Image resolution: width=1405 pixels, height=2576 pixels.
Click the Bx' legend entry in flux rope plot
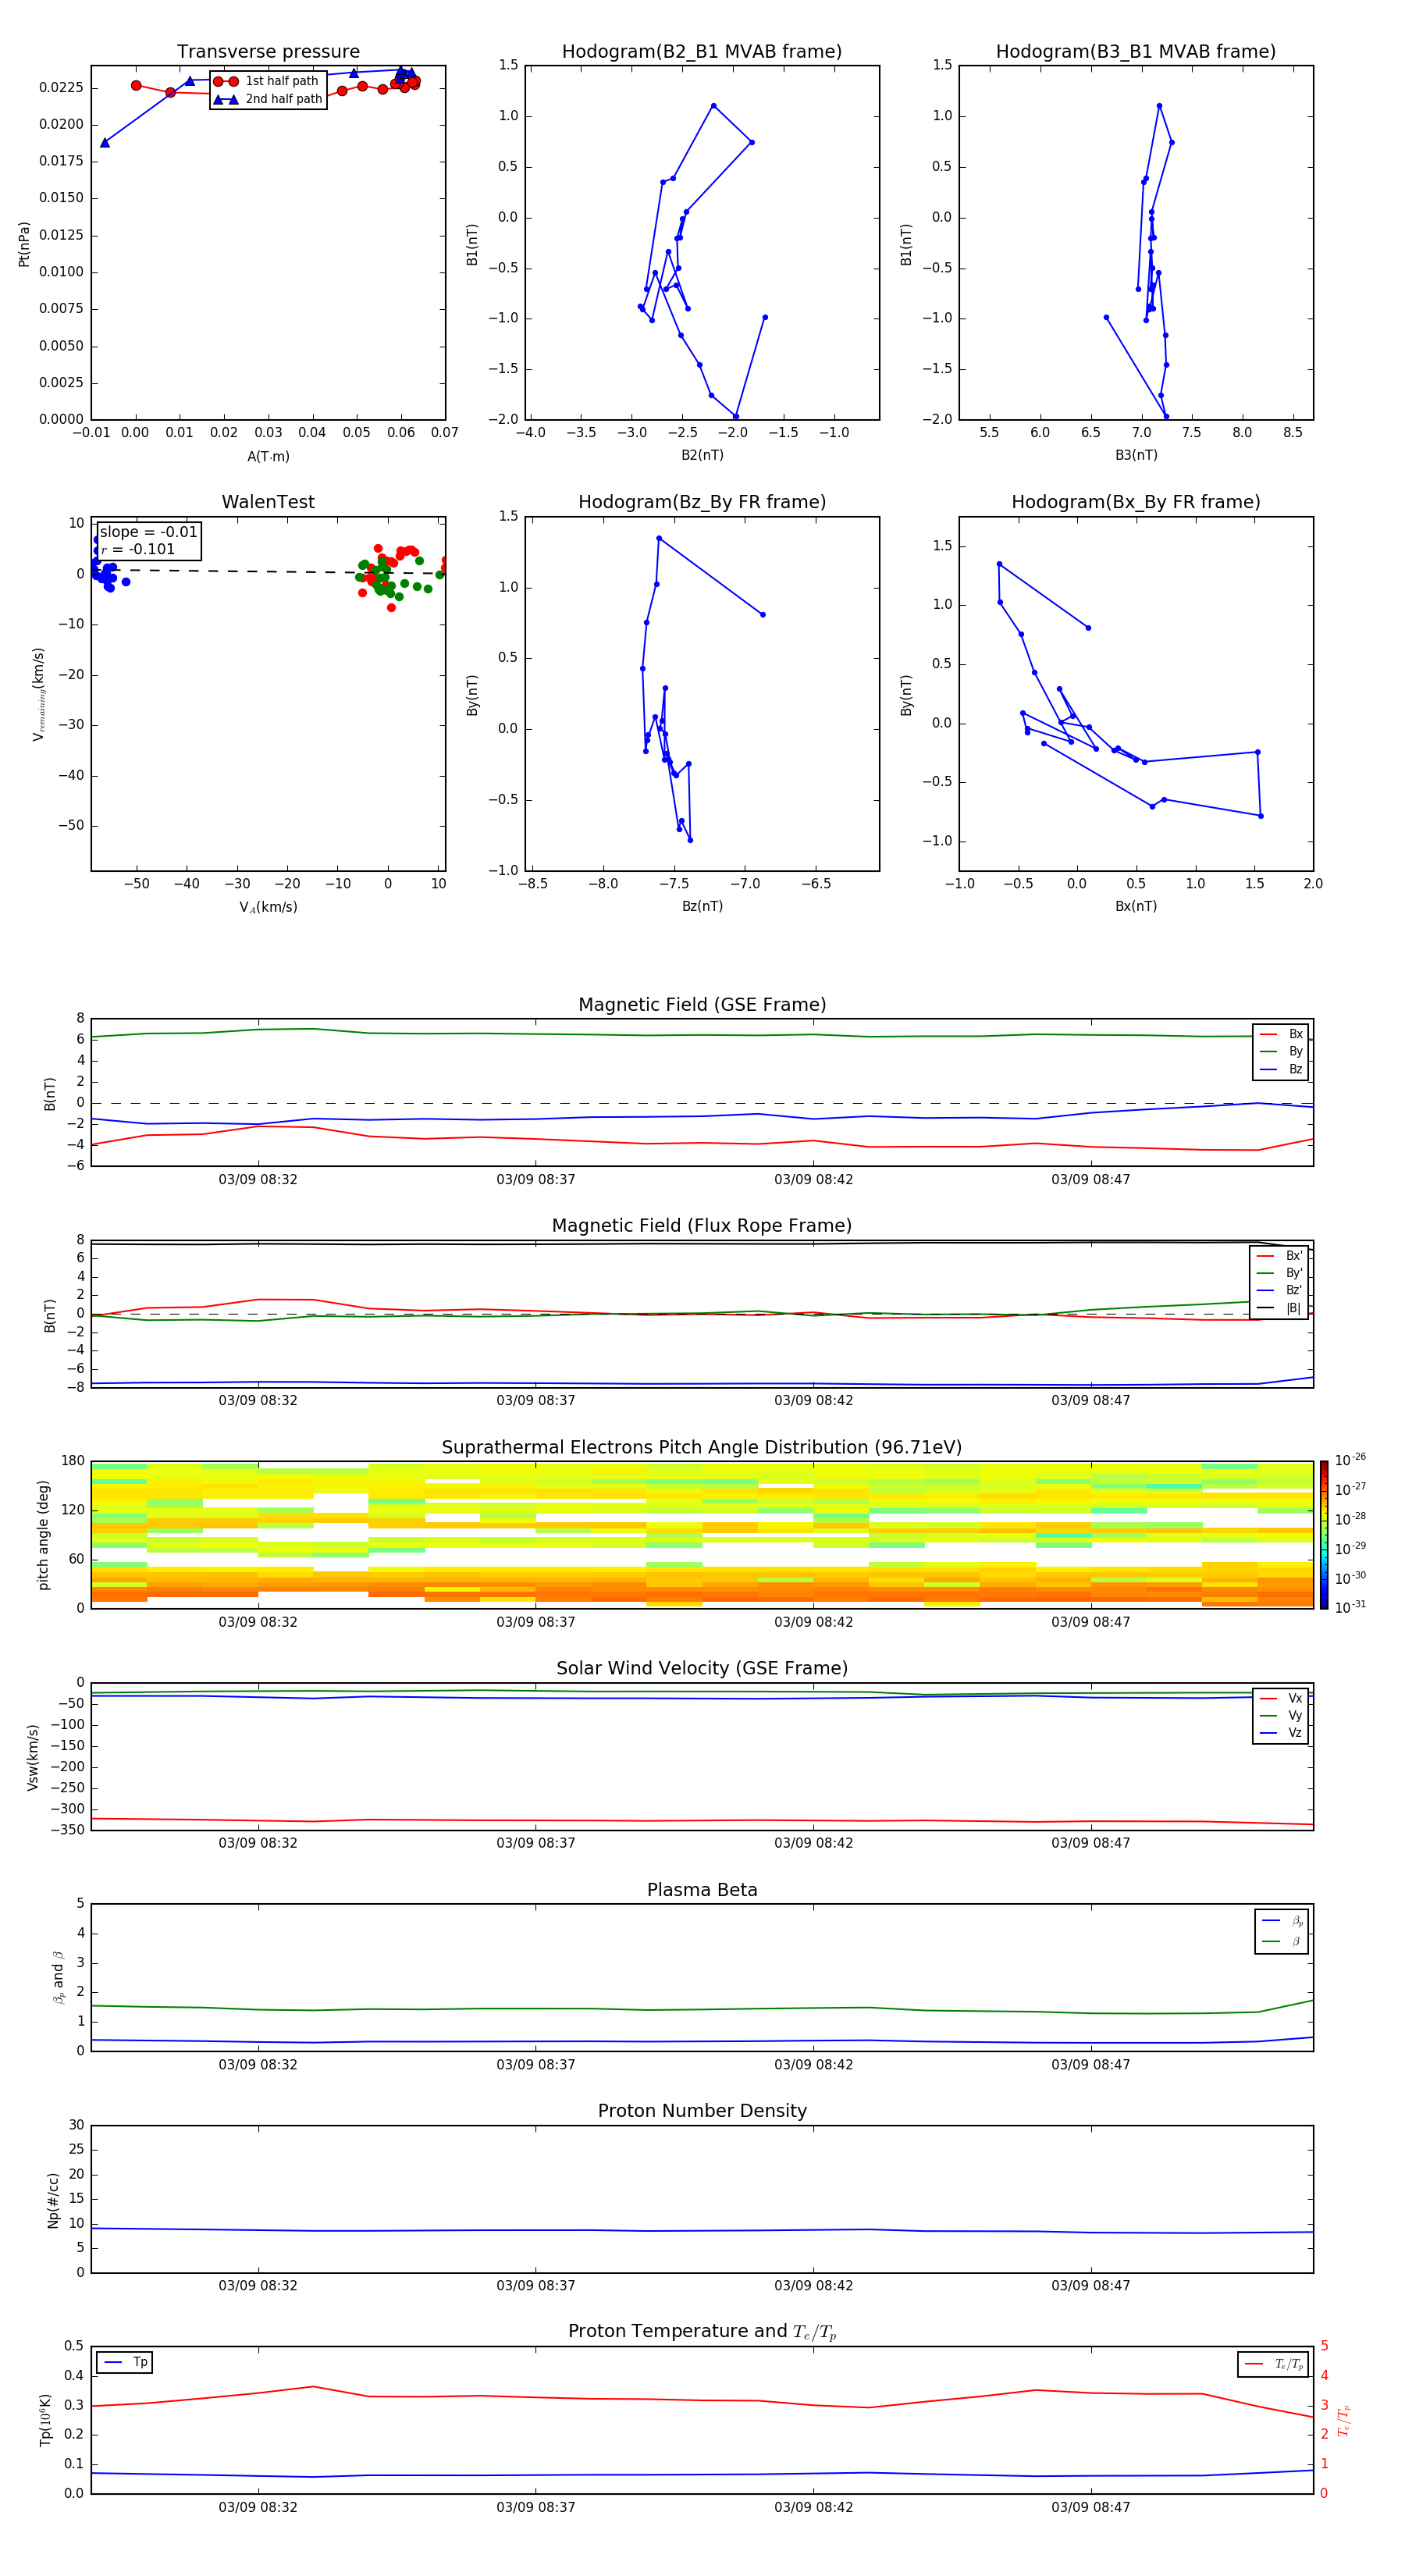pyautogui.click(x=1279, y=1256)
